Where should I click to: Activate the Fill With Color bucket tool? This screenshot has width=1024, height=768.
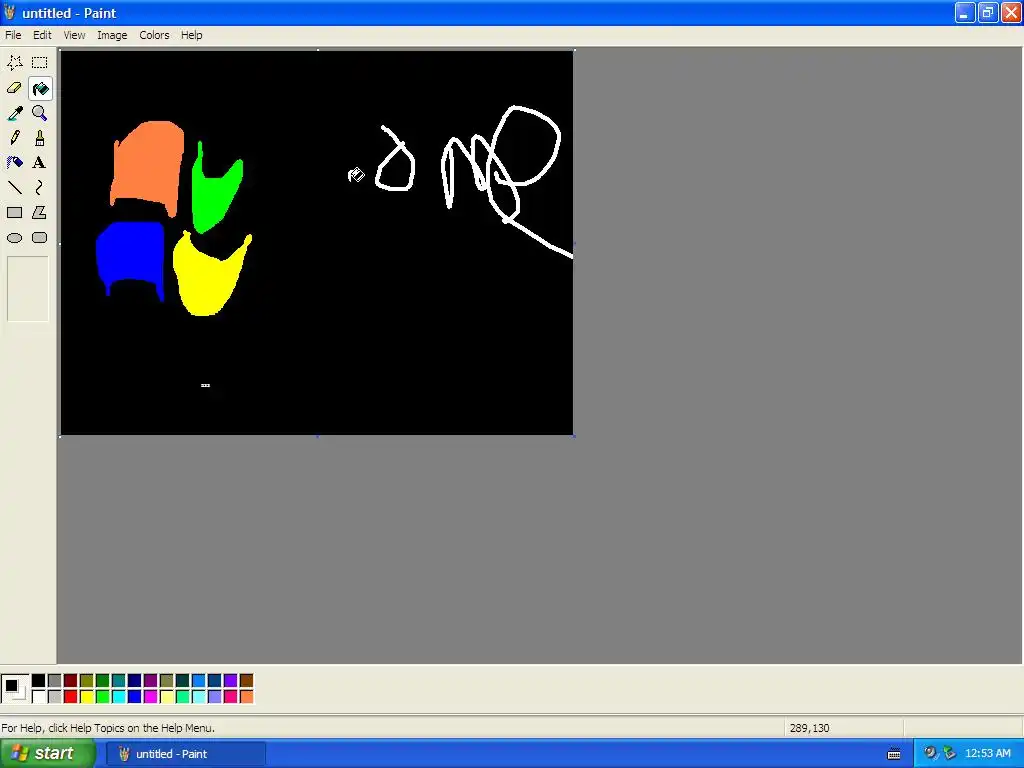pyautogui.click(x=40, y=88)
